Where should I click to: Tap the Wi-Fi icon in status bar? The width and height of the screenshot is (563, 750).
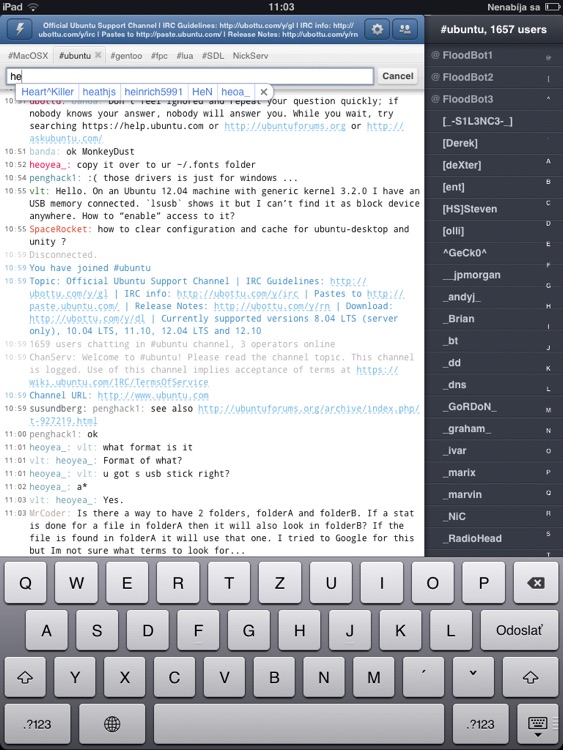click(x=33, y=7)
